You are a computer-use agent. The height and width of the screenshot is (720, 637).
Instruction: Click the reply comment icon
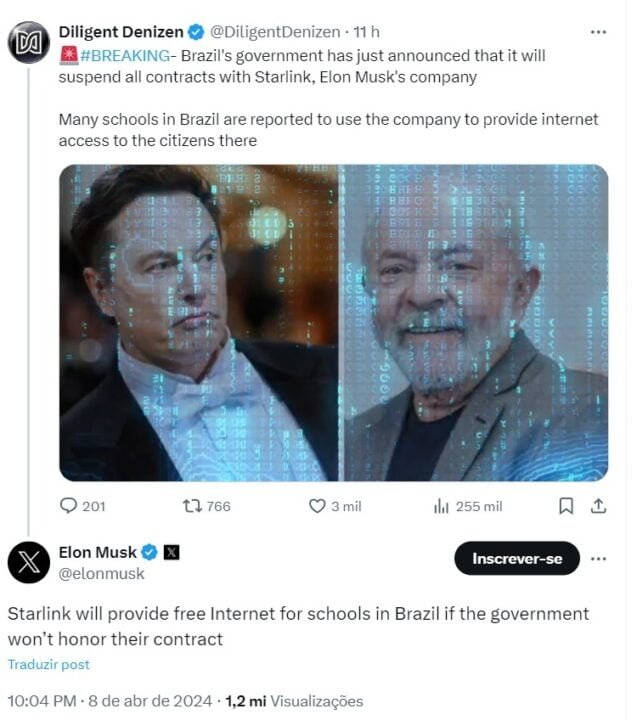pos(69,506)
